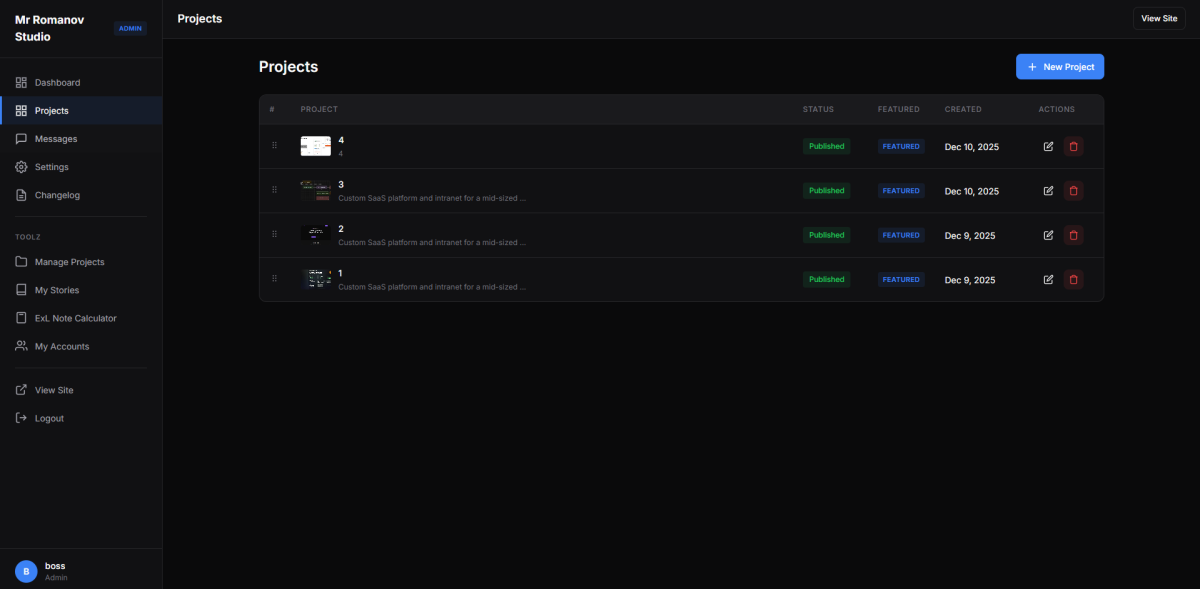Toggle the Featured badge on project 1

point(900,279)
